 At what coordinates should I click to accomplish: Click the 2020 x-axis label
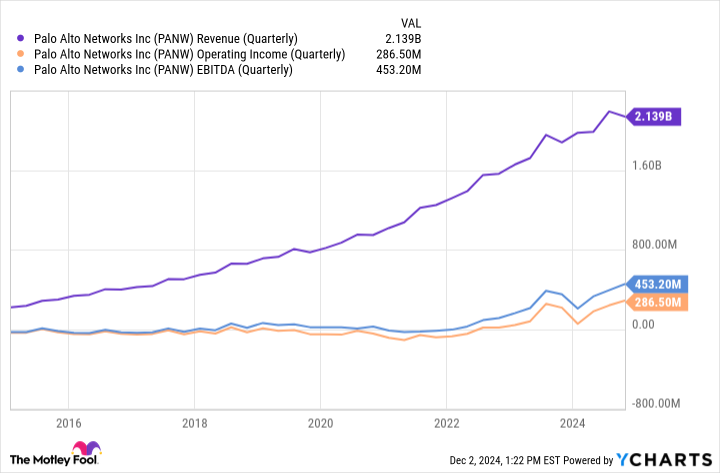click(321, 423)
